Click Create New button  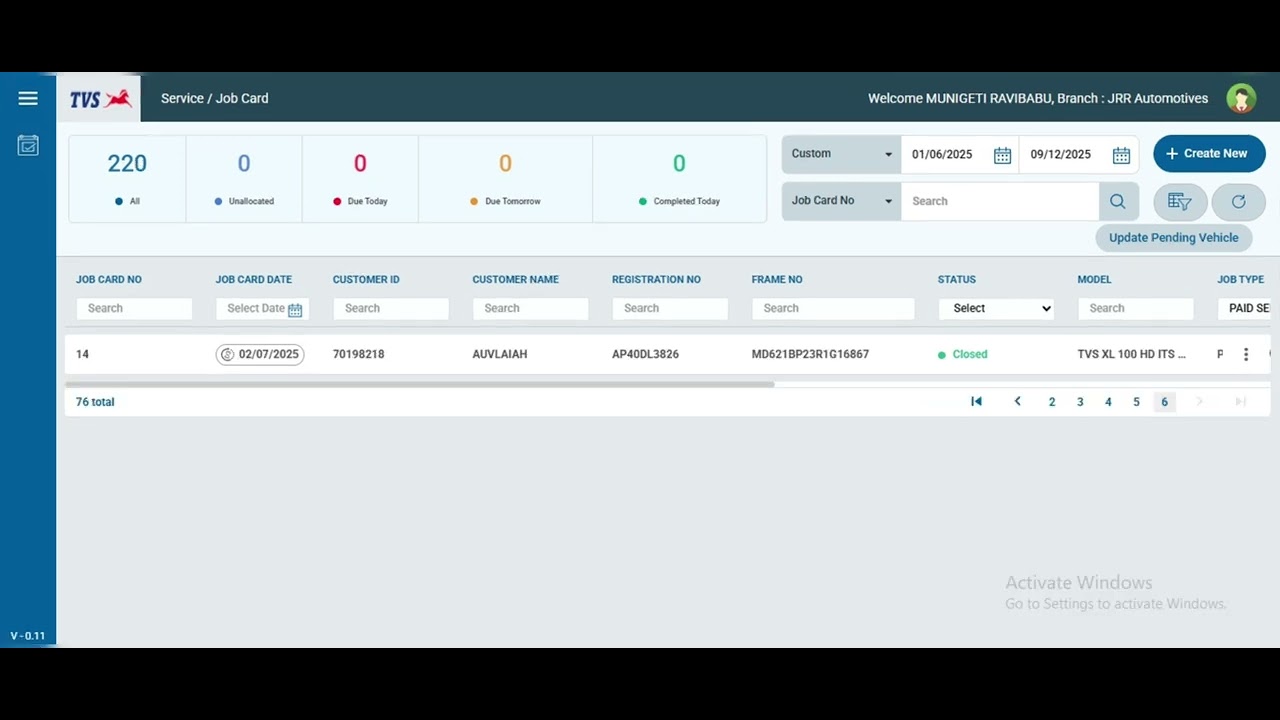[x=1209, y=154]
